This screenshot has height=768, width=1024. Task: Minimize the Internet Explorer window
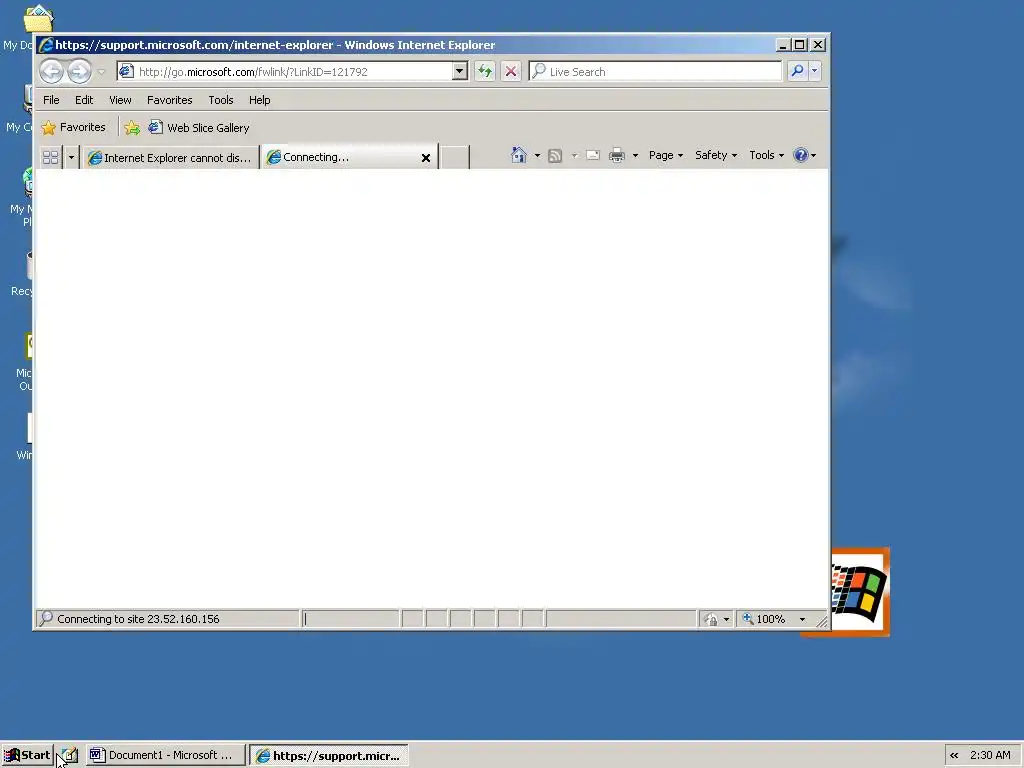783,44
